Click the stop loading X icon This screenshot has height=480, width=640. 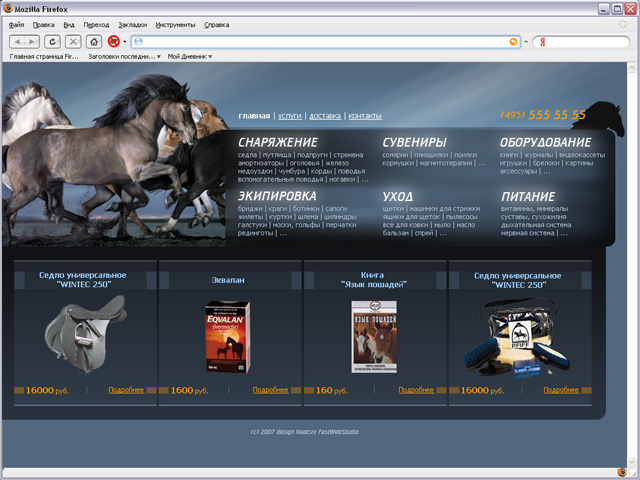(73, 42)
